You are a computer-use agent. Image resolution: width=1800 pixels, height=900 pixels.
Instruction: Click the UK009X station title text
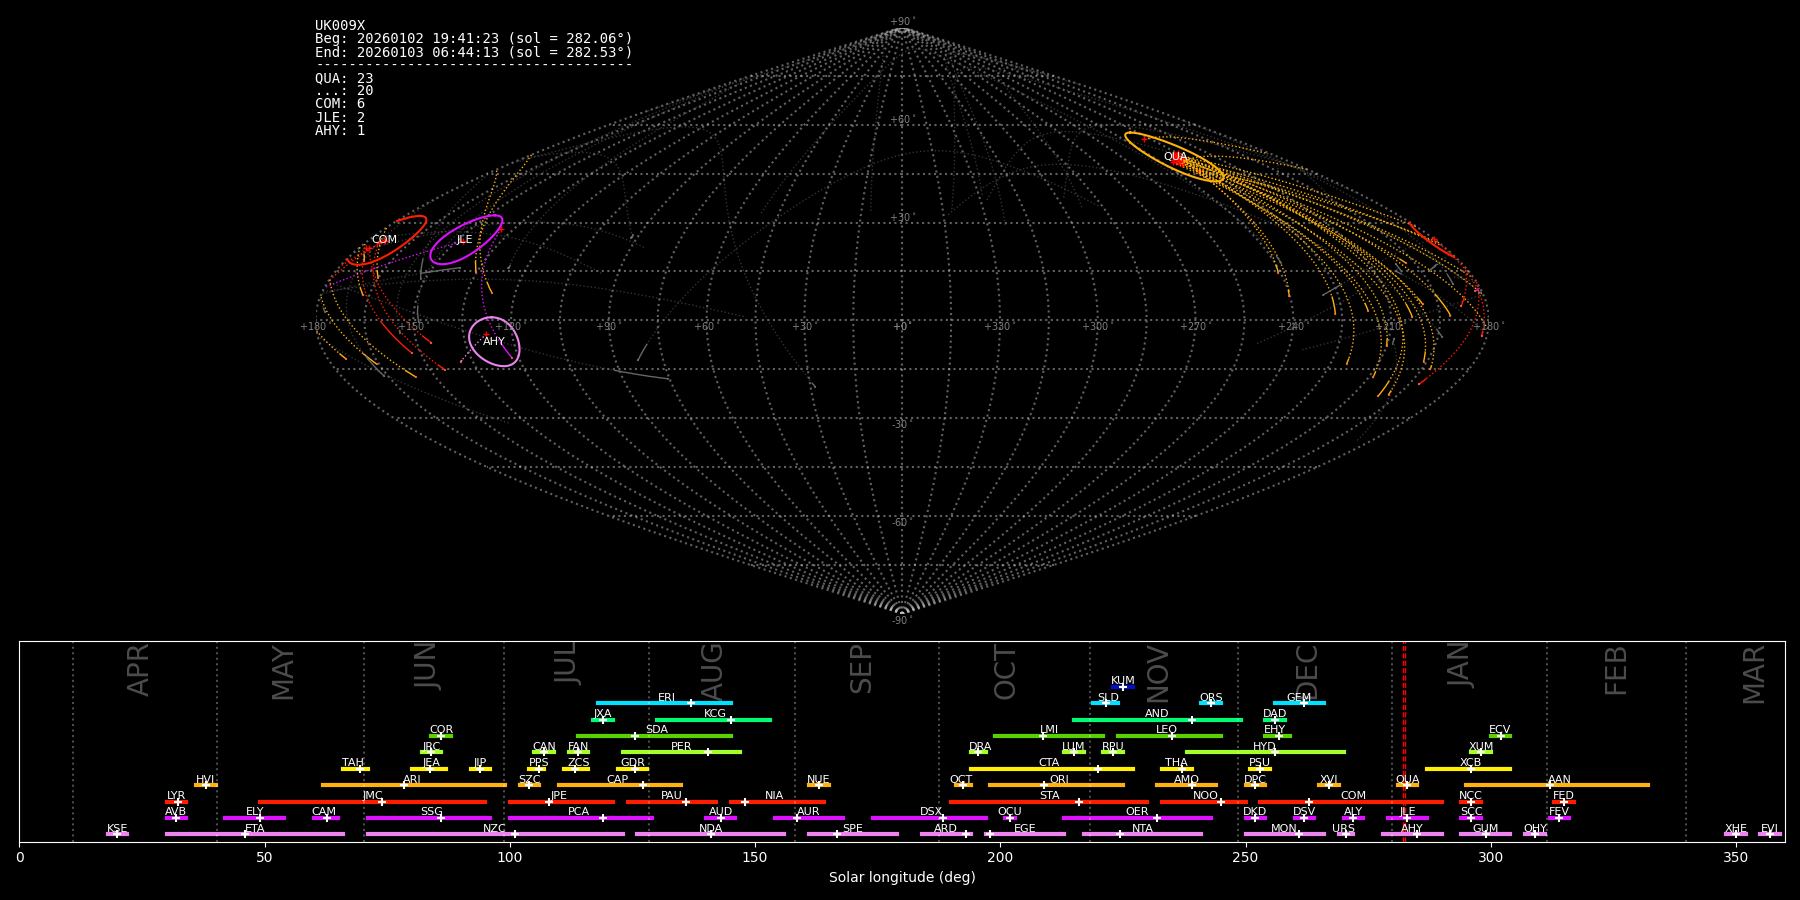point(340,26)
